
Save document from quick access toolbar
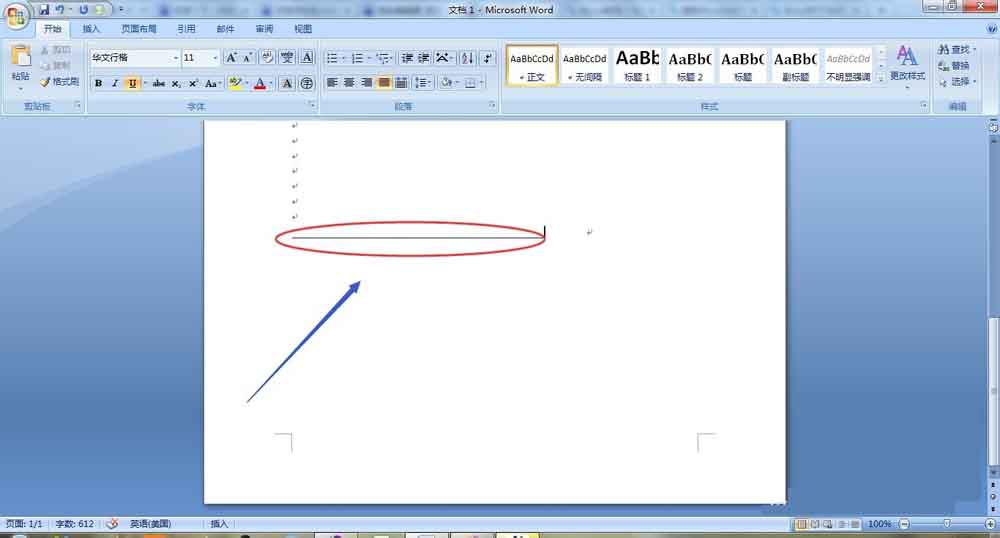click(x=43, y=10)
